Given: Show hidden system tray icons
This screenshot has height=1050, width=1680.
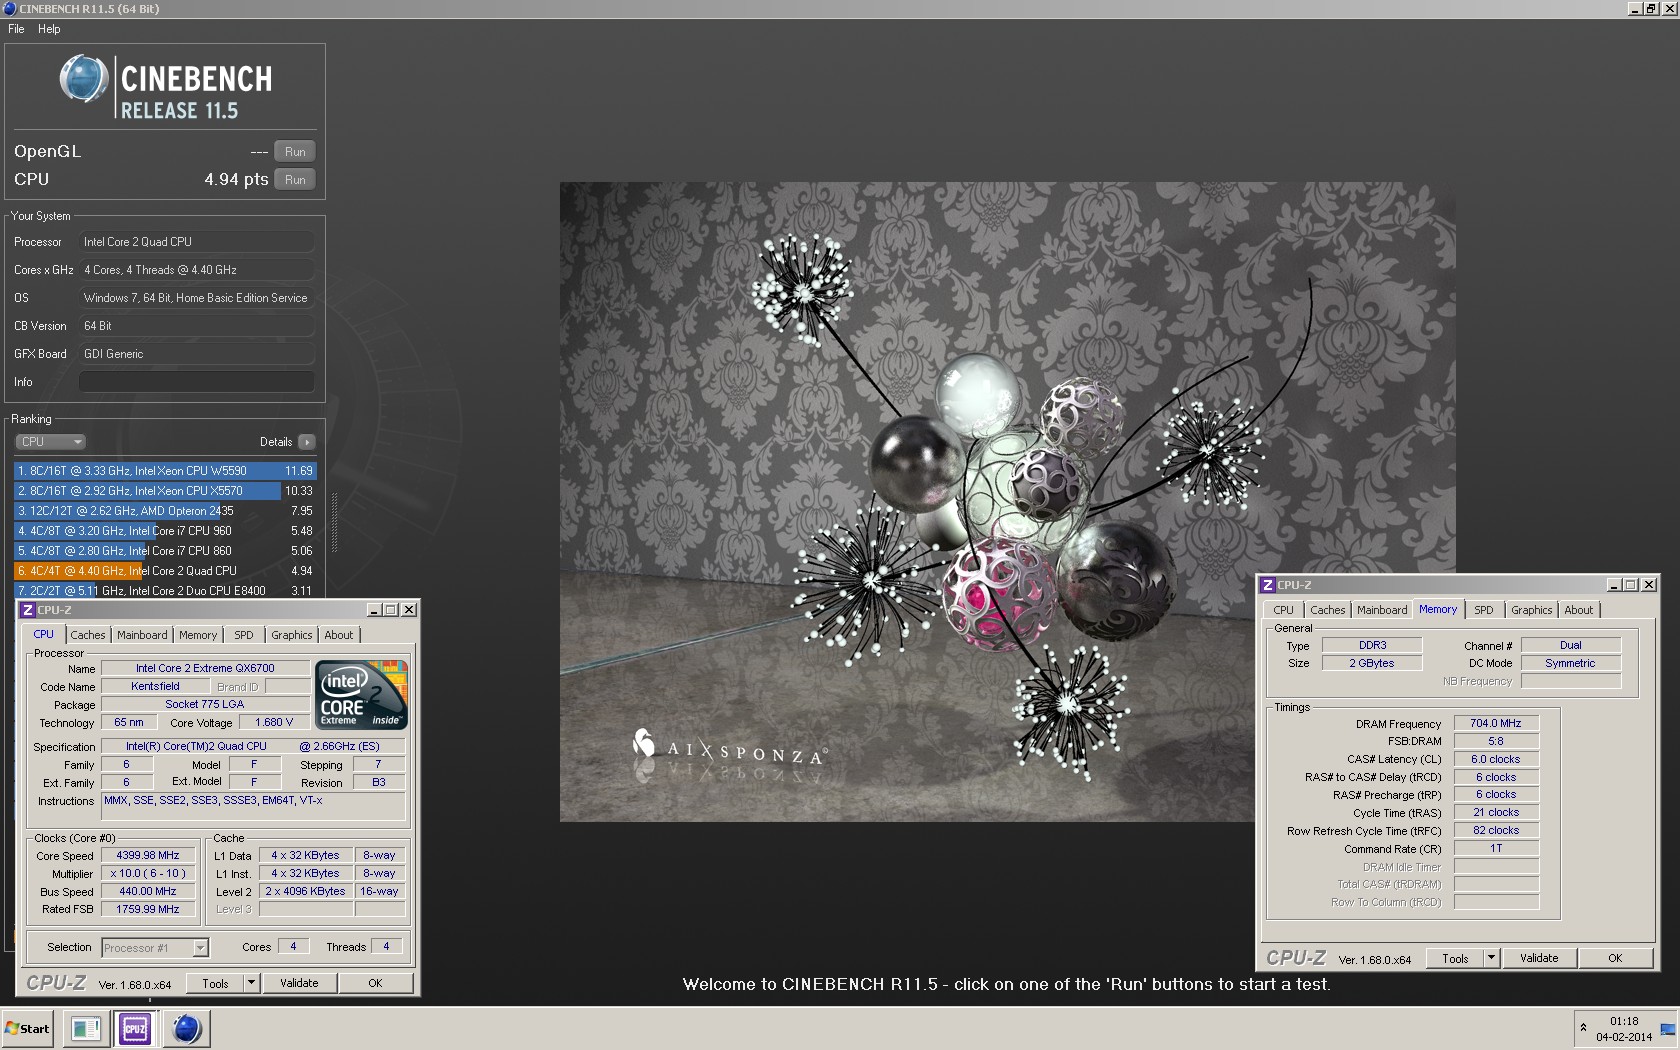Looking at the screenshot, I should [x=1583, y=1029].
